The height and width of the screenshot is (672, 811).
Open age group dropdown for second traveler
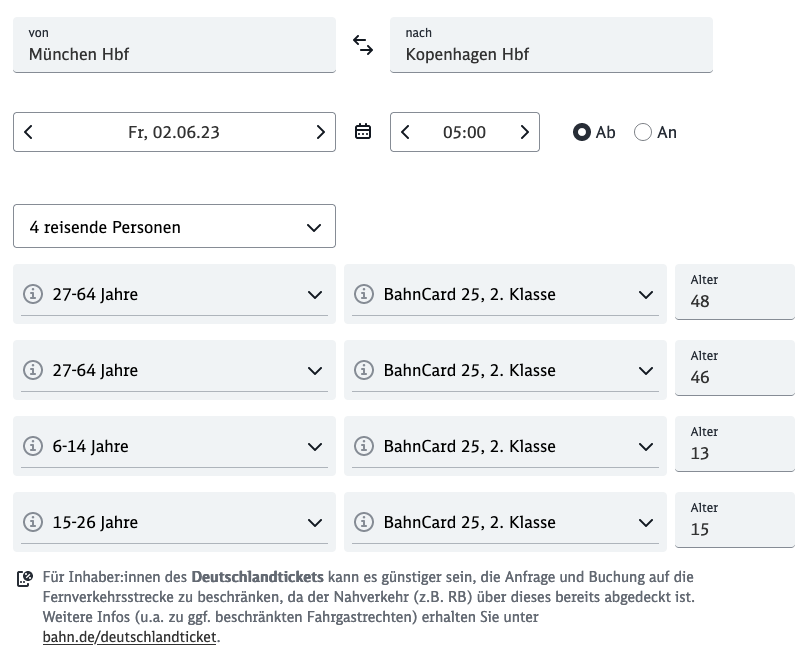coord(174,370)
